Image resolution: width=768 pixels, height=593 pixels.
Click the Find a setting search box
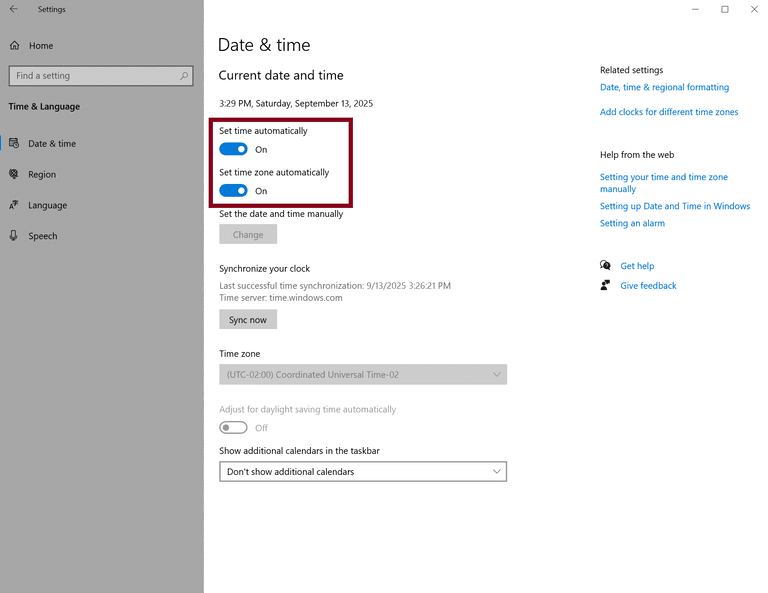(x=95, y=76)
